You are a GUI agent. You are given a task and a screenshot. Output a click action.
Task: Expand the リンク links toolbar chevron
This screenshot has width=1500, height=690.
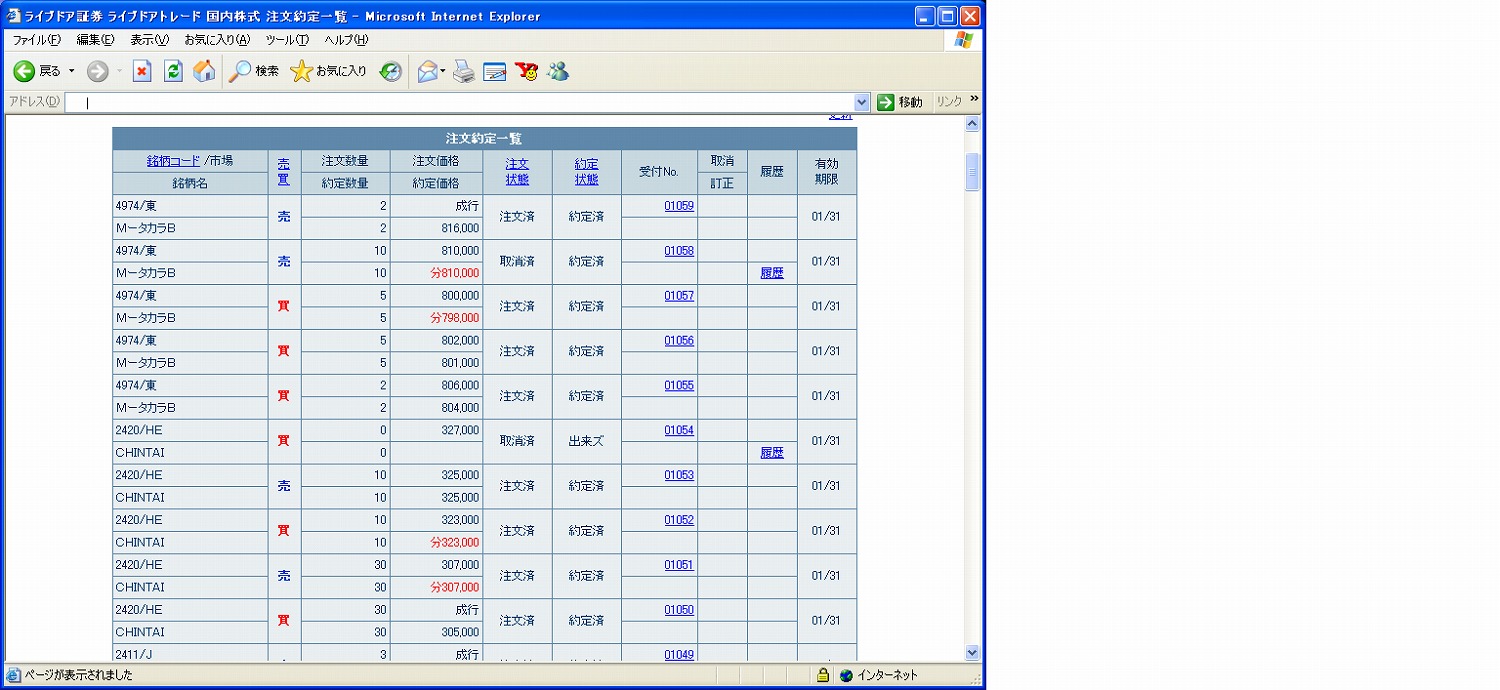pos(974,99)
